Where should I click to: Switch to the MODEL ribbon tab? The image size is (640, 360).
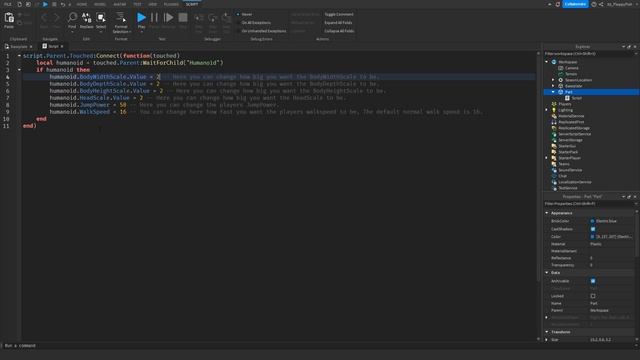[100, 4]
